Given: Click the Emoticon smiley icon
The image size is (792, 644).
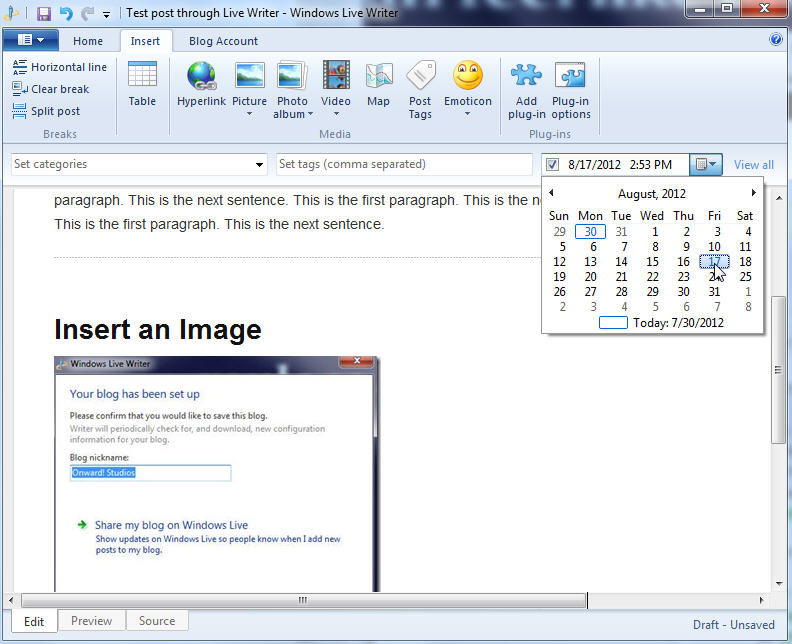Looking at the screenshot, I should [x=468, y=76].
